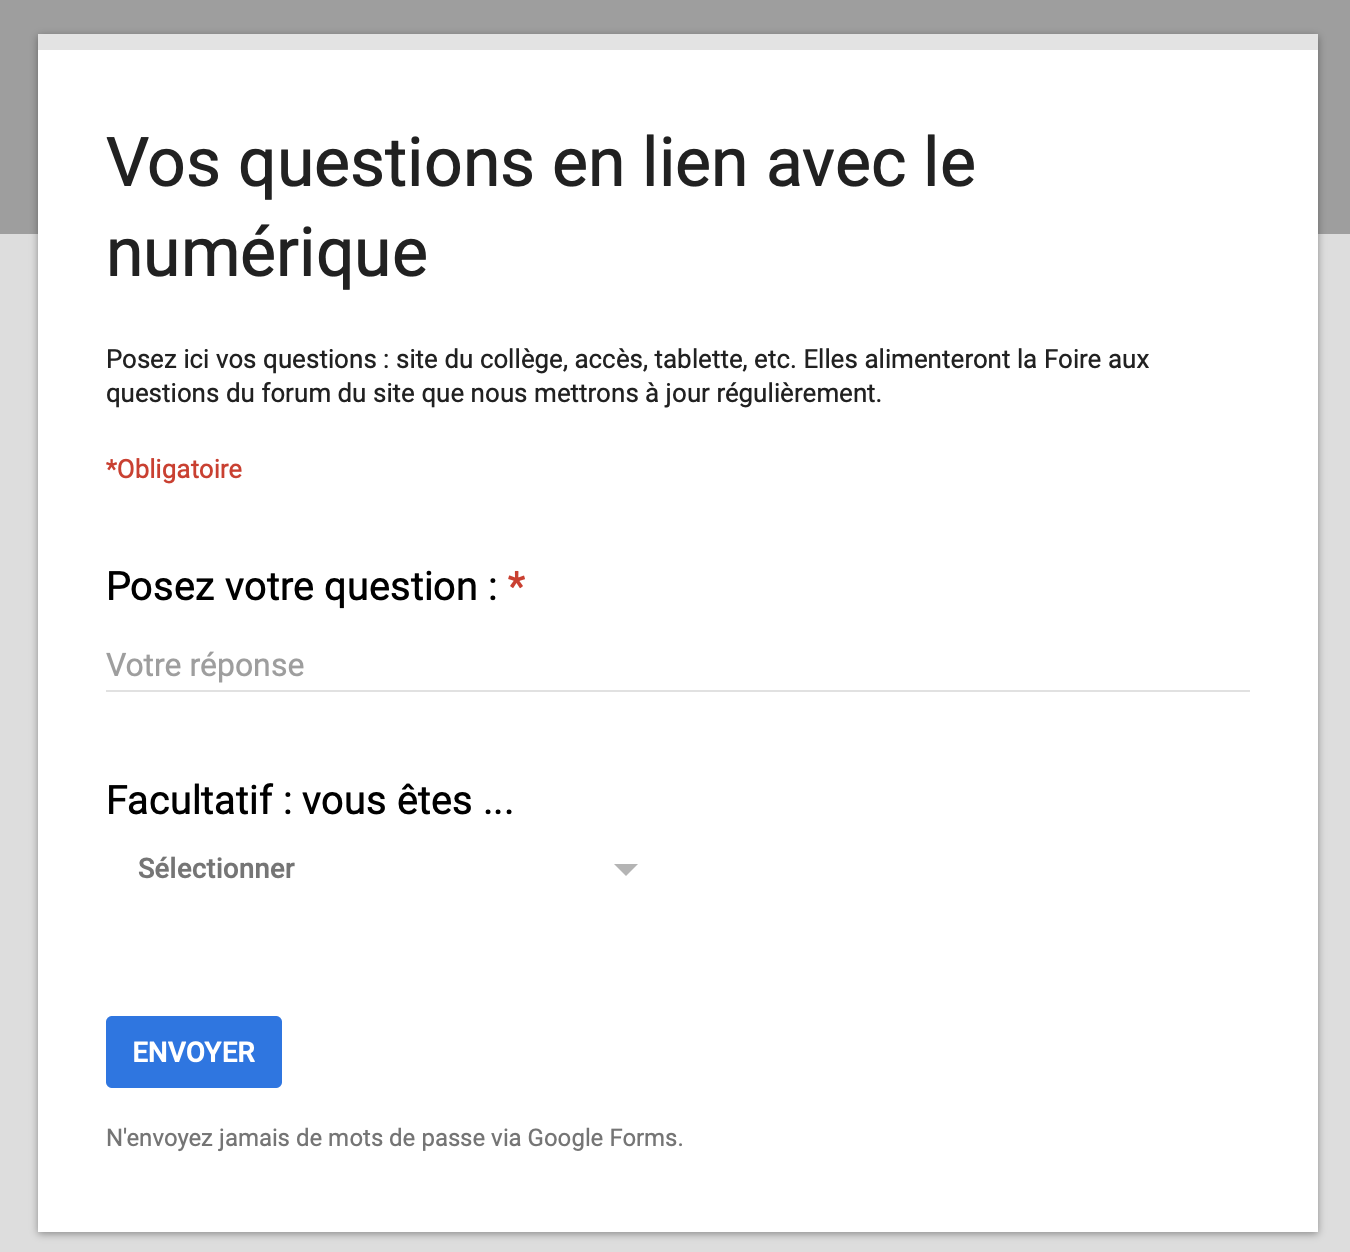Select the 'Posez votre question :' label
Viewport: 1350px width, 1252px height.
click(x=302, y=587)
